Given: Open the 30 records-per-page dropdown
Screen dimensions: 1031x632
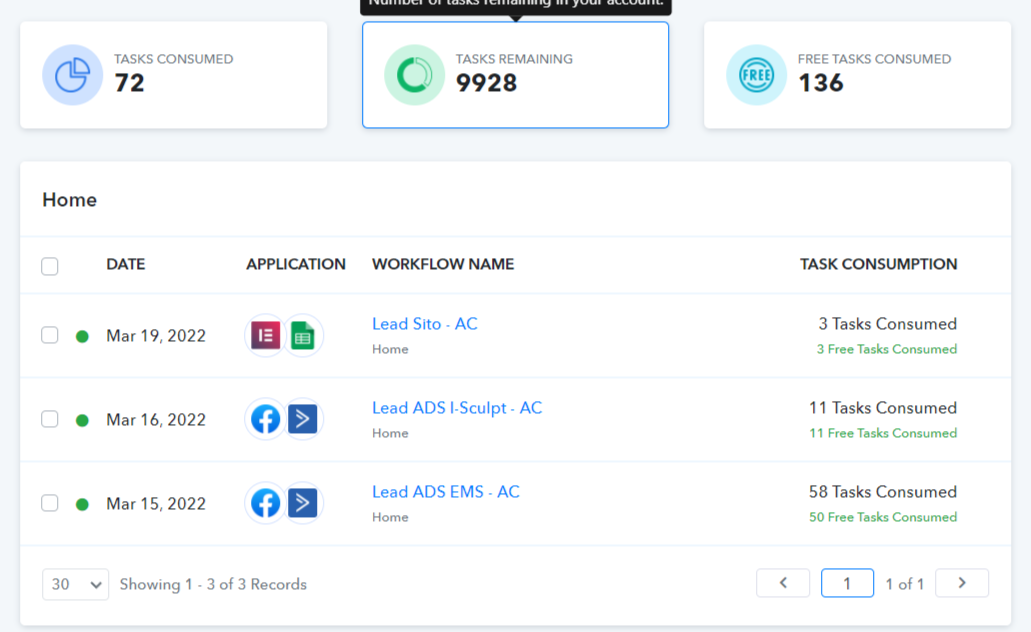Looking at the screenshot, I should [76, 584].
